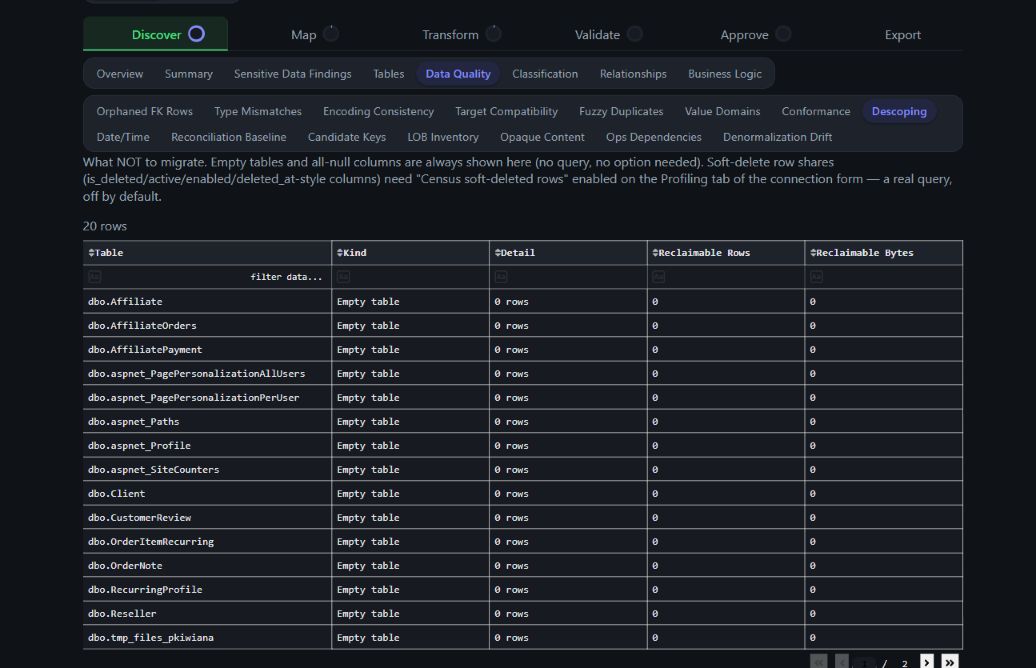Show the Type Mismatches check
This screenshot has height=668, width=1036.
pyautogui.click(x=258, y=112)
